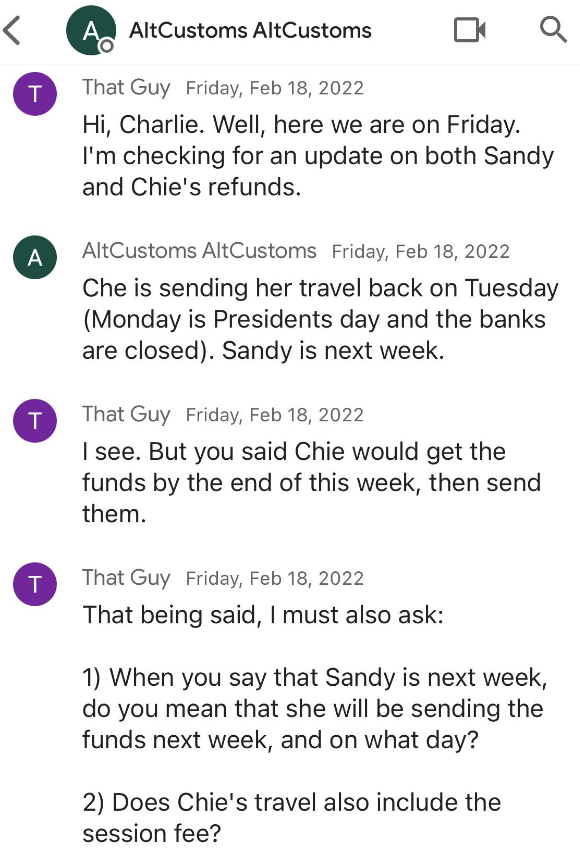580x851 pixels.
Task: Tap That Guy's avatar beside 'That being said' message
Action: pyautogui.click(x=35, y=584)
